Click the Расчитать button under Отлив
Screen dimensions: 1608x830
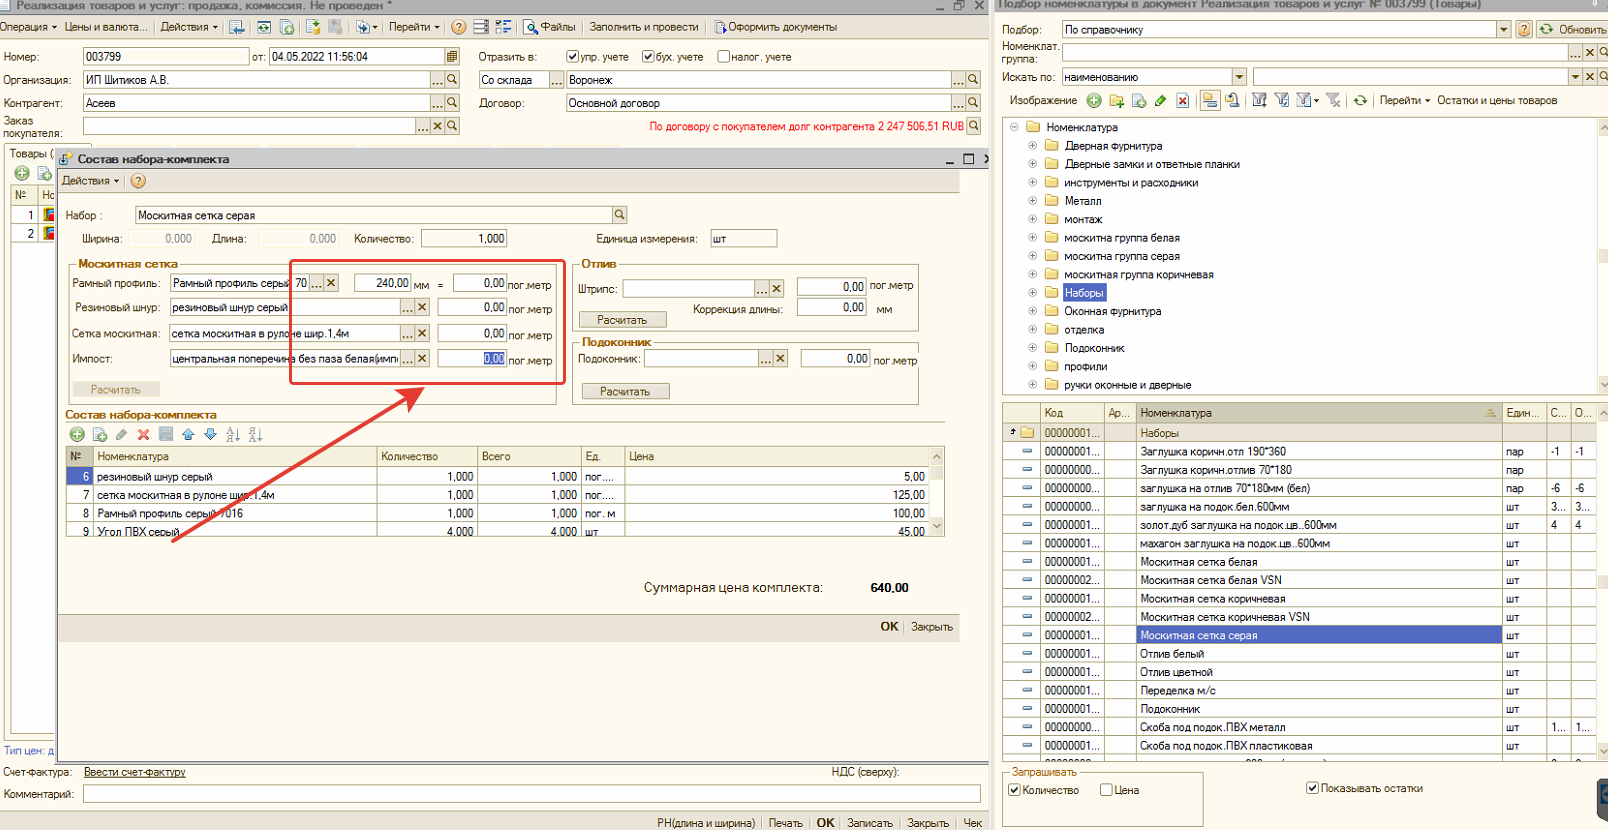coord(622,320)
